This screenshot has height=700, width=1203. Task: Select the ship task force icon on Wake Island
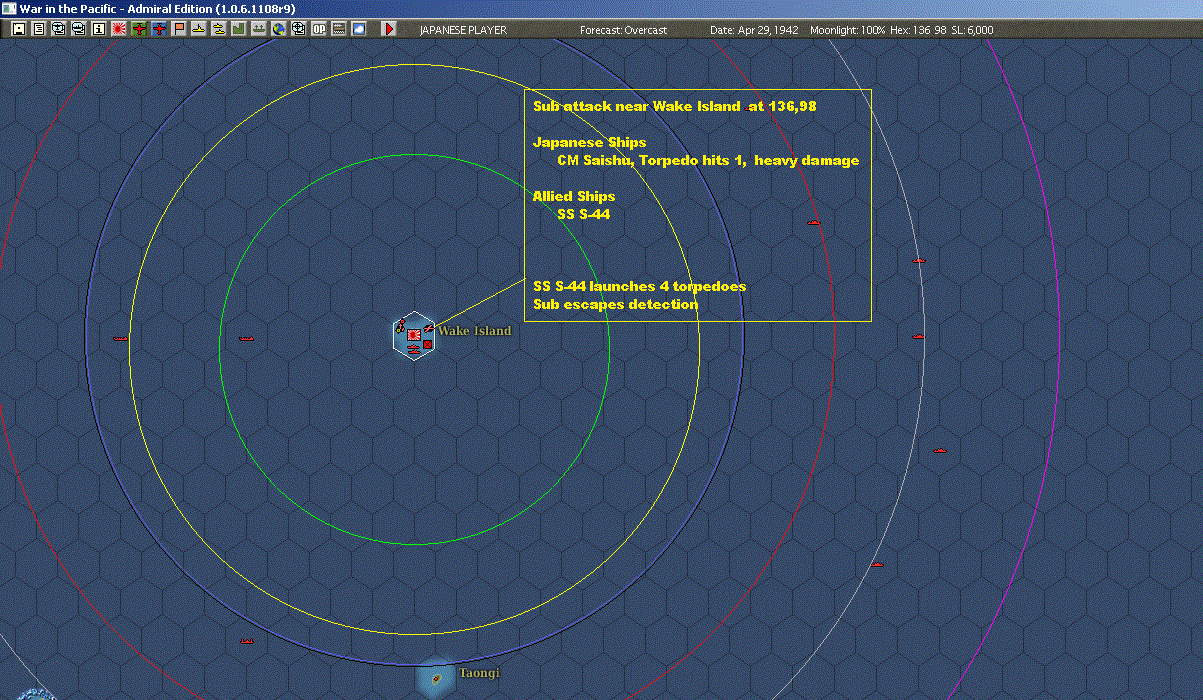(x=414, y=350)
